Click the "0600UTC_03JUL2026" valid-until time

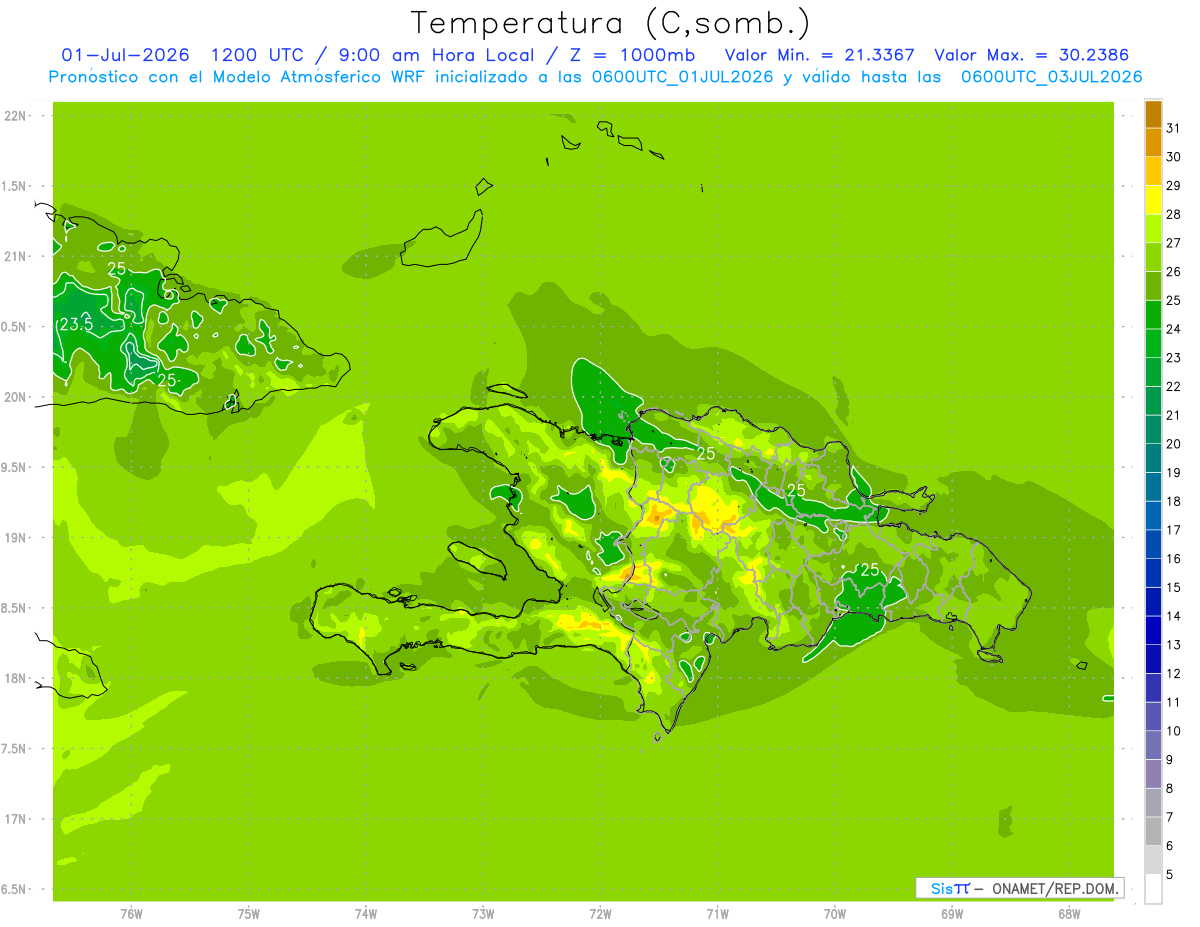coord(1051,77)
